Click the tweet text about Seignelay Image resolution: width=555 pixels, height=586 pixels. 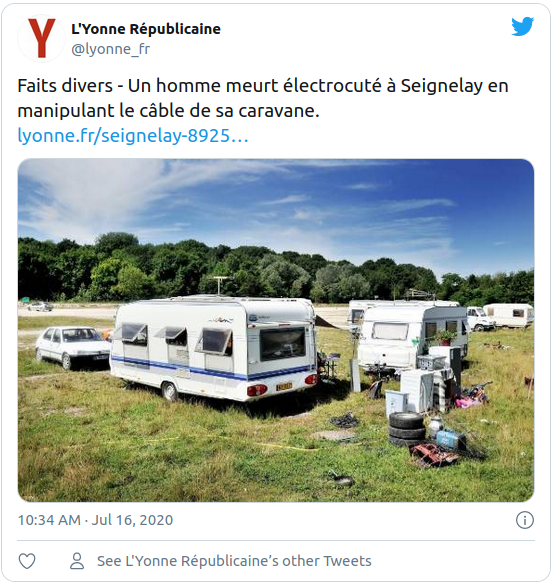[x=263, y=98]
